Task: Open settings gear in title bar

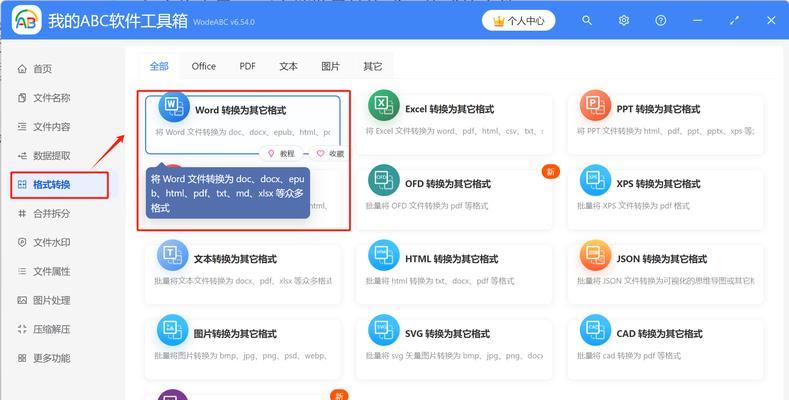Action: (624, 20)
